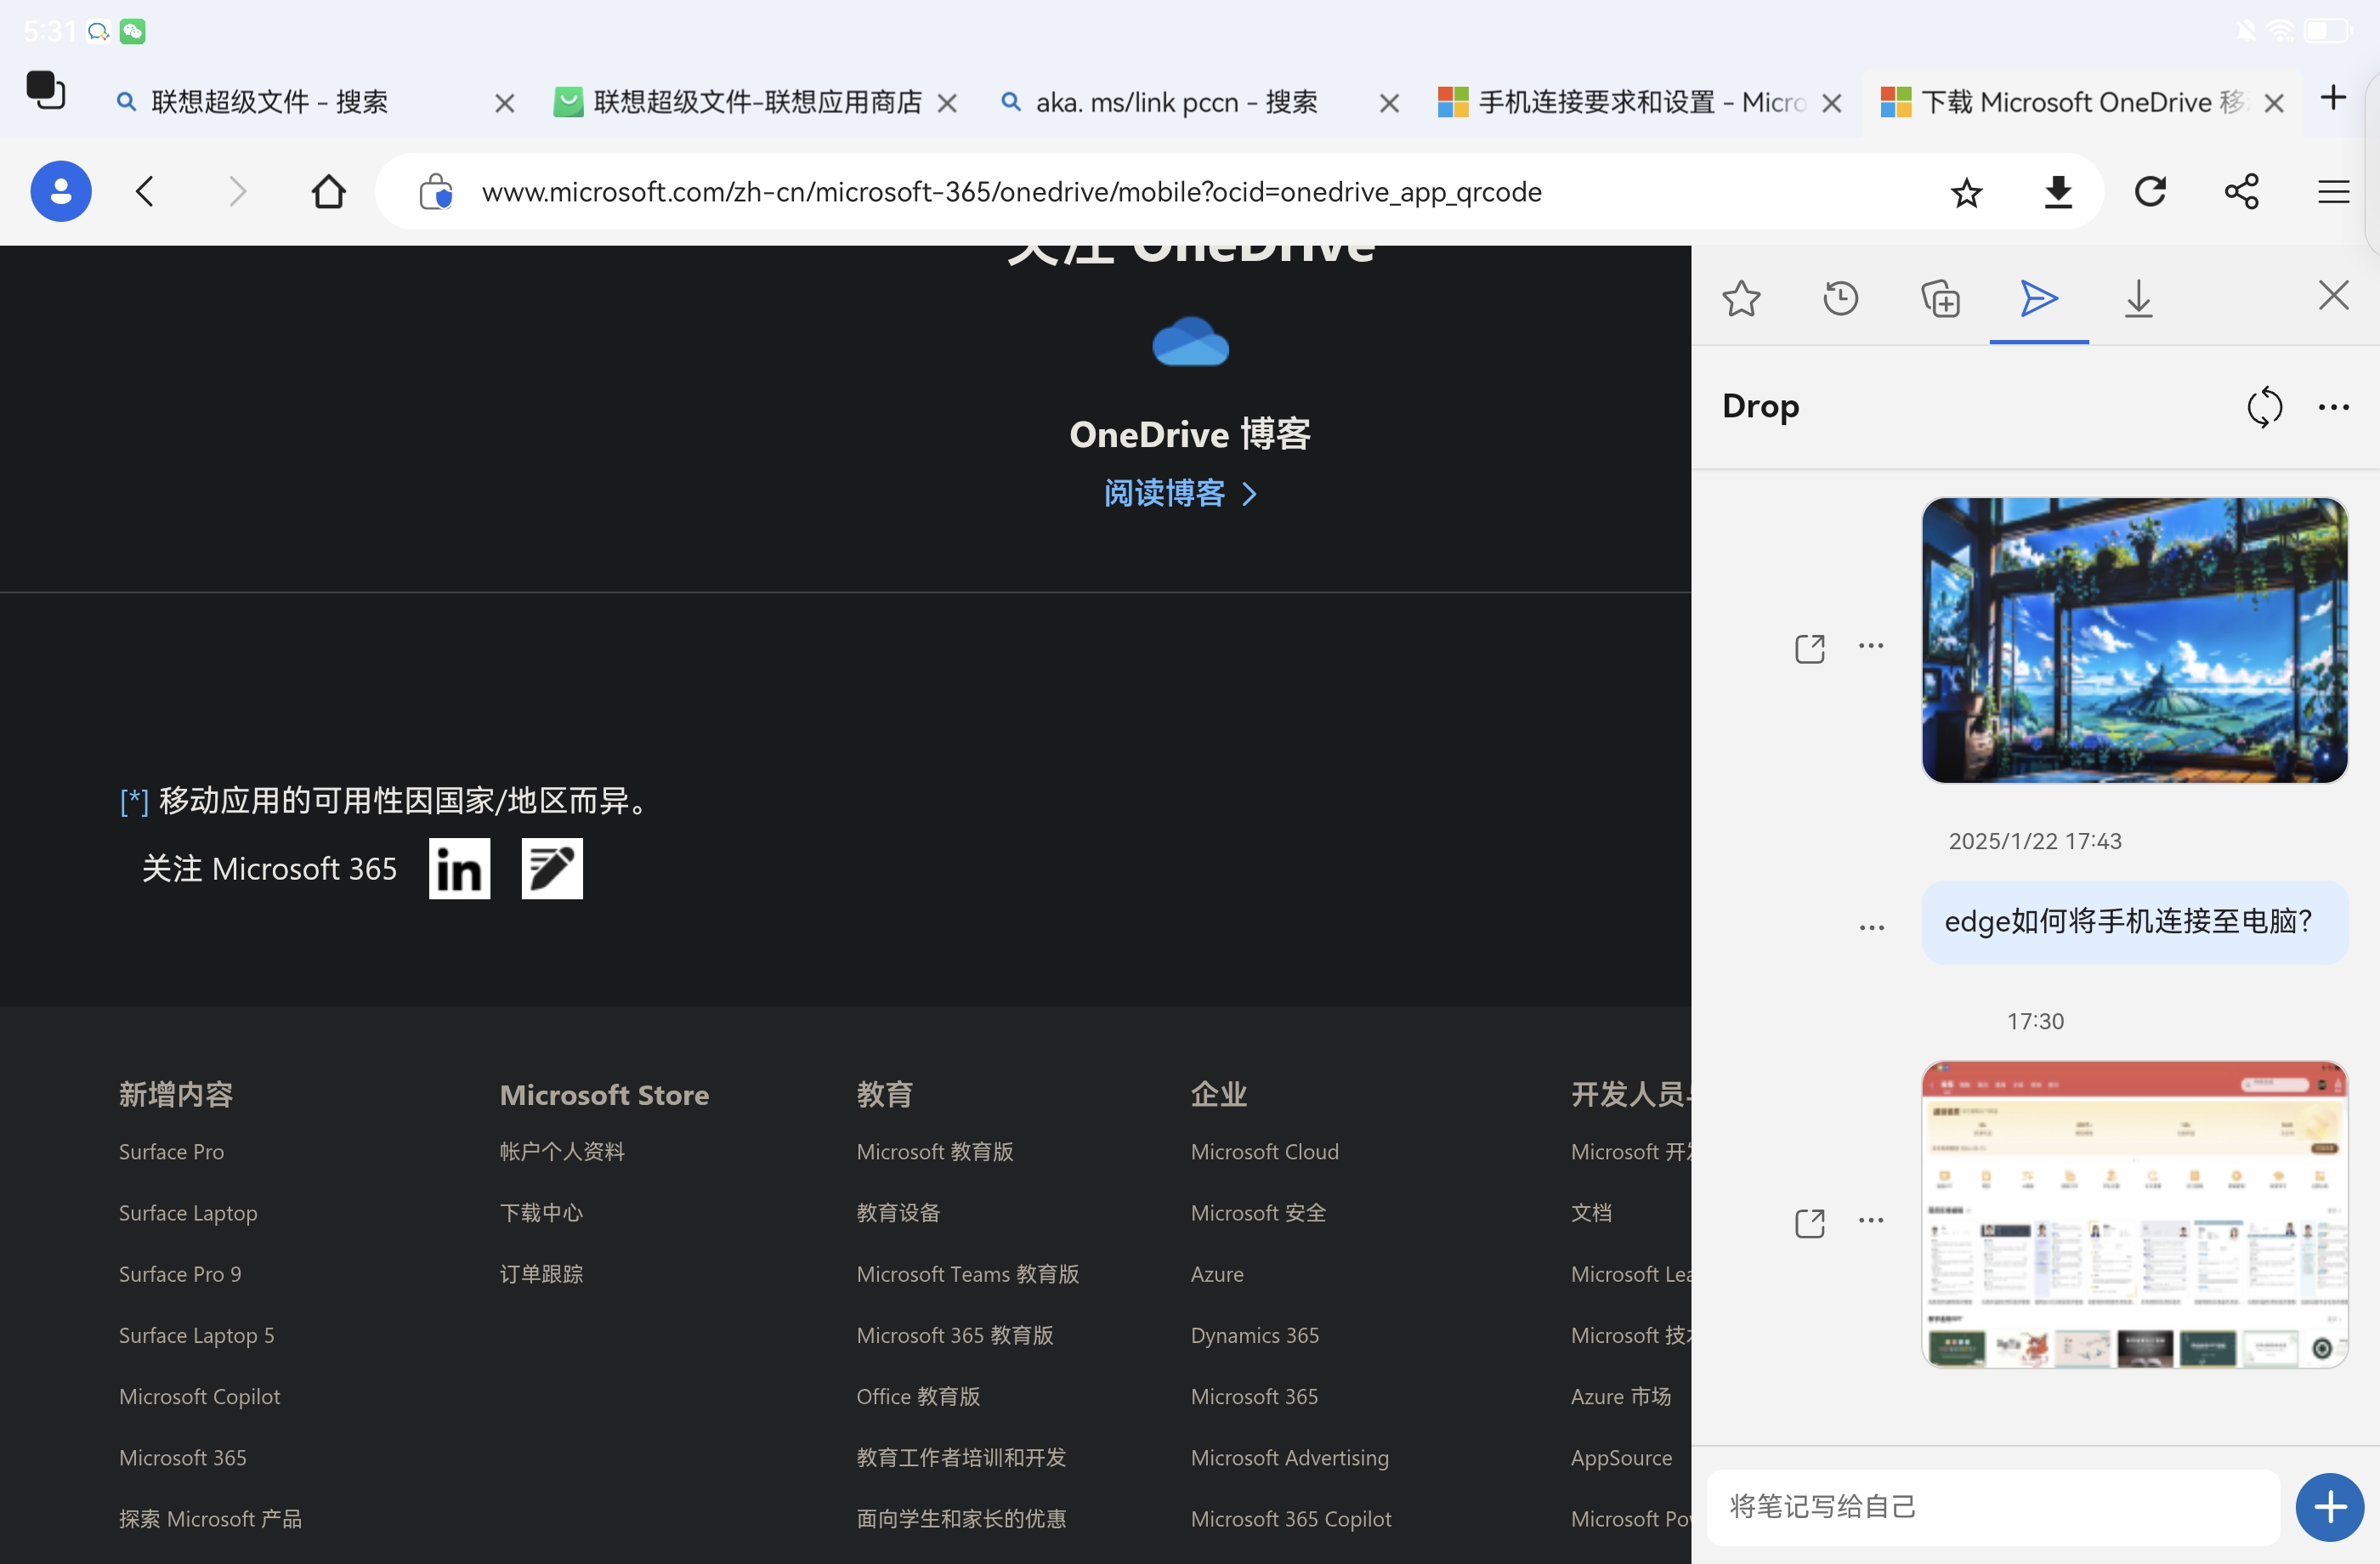The image size is (2380, 1564).
Task: Open Surface Pro footer link
Action: click(x=171, y=1151)
